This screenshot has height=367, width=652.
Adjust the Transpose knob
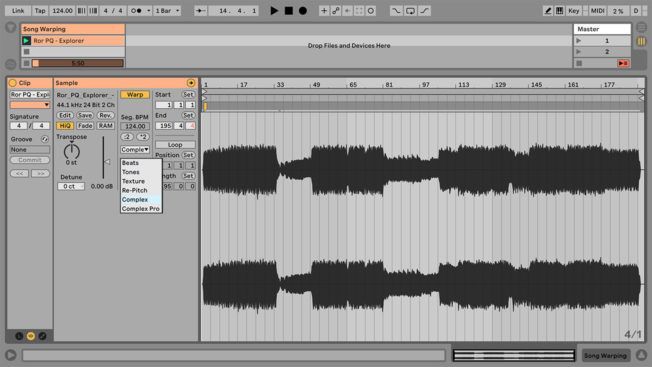point(72,151)
